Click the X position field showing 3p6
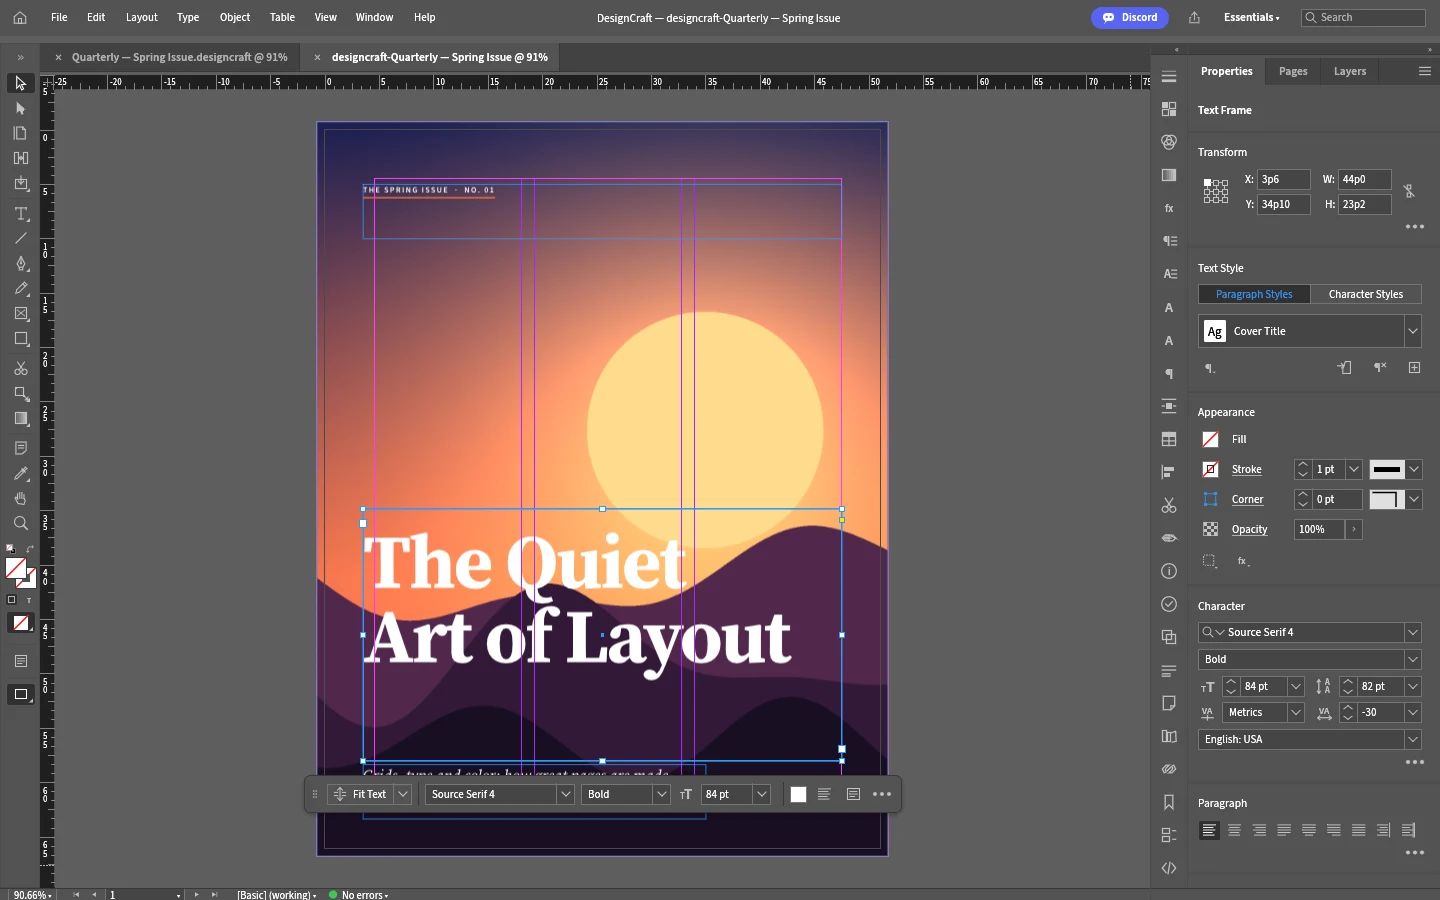The width and height of the screenshot is (1440, 900). coord(1284,179)
